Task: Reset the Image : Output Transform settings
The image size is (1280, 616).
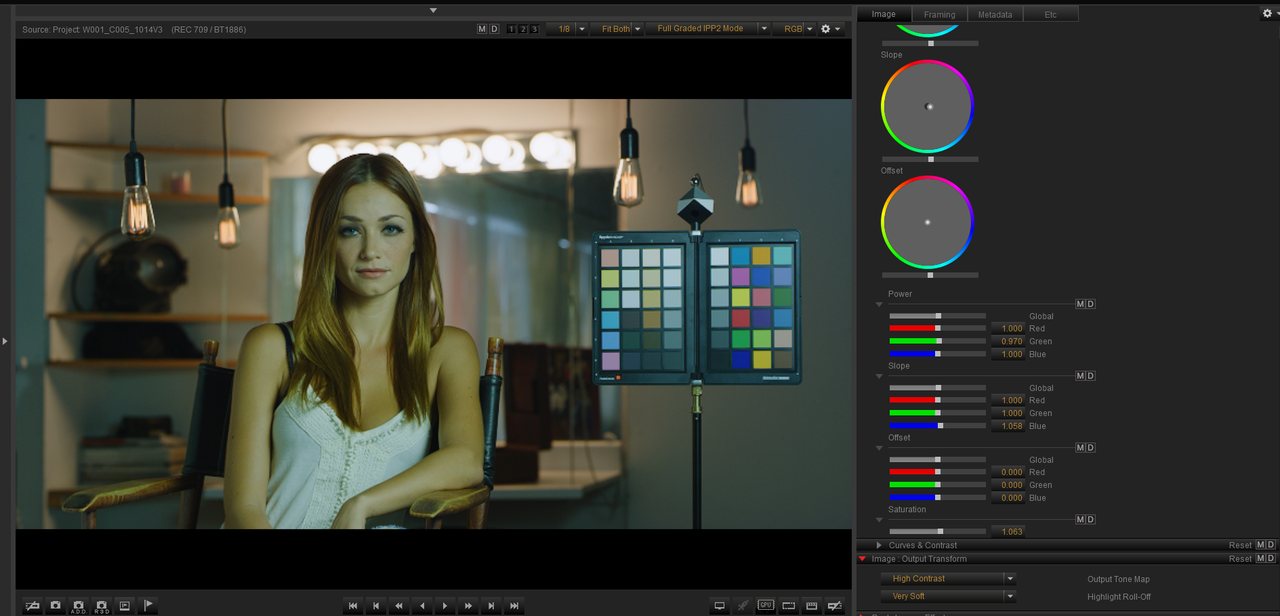Action: (1240, 559)
